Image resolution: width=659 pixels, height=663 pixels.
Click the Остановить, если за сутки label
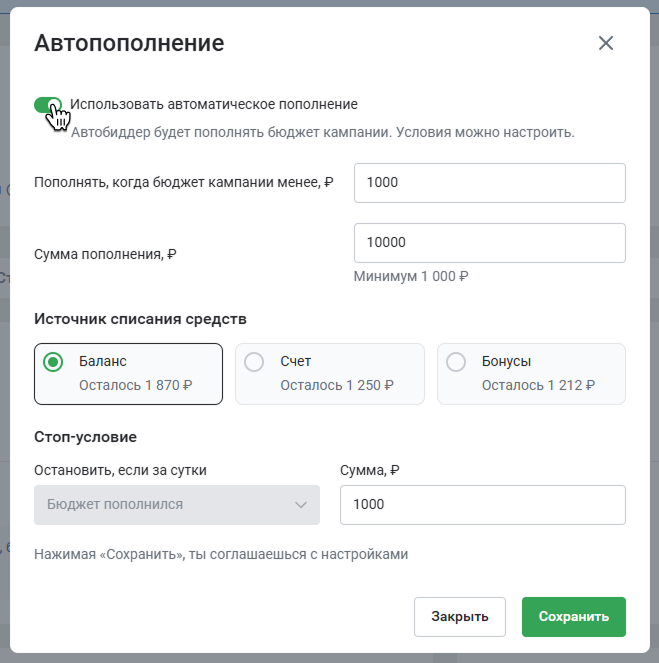tap(120, 470)
